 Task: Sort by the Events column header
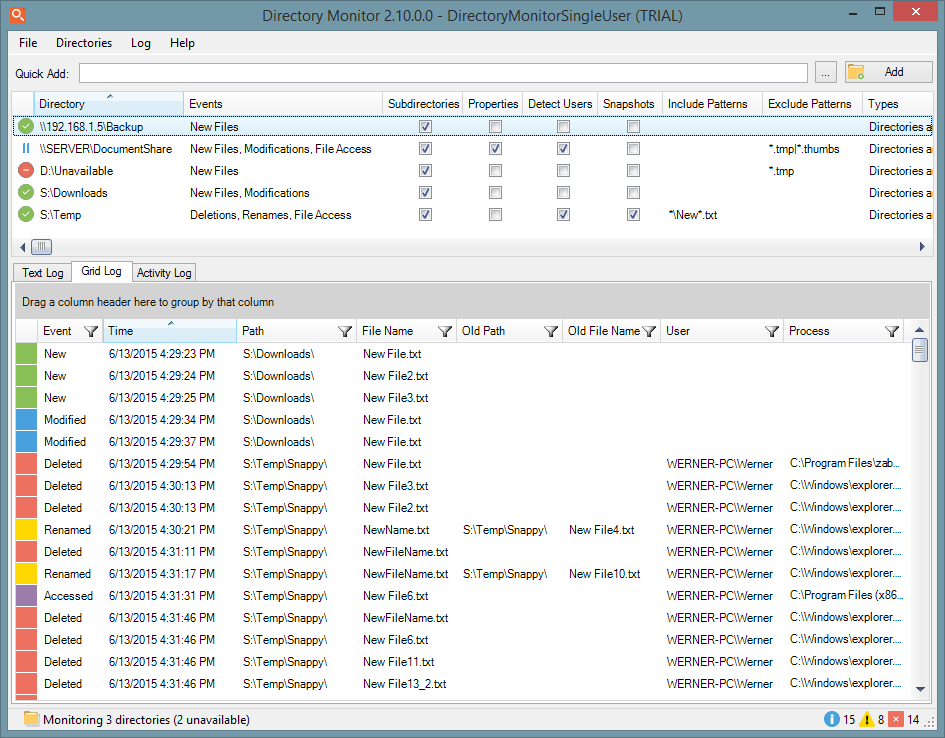(x=283, y=104)
